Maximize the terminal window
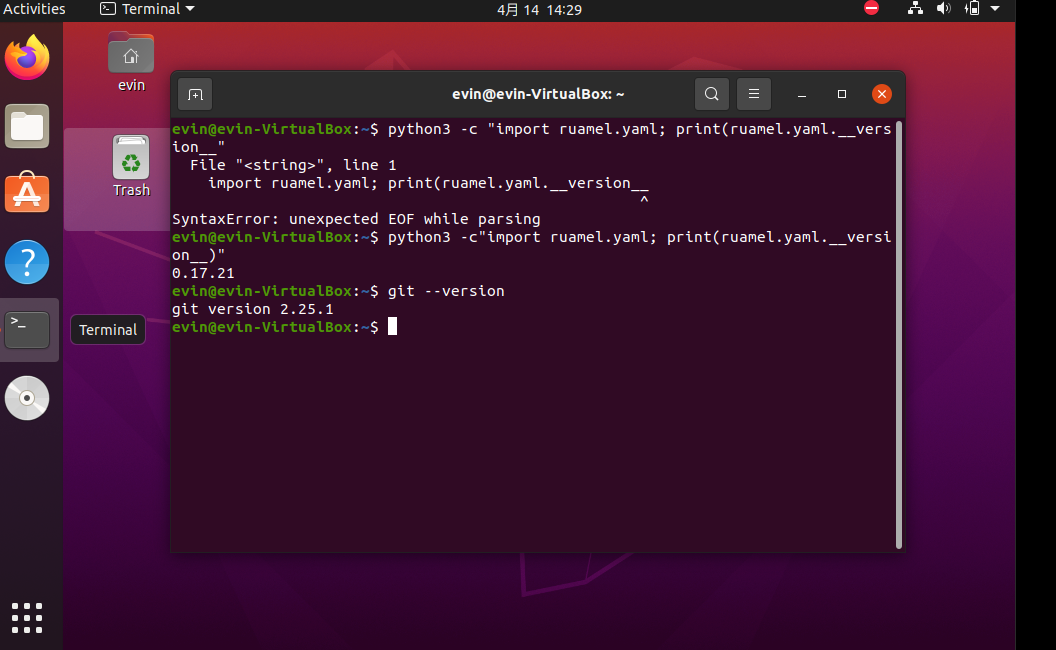The width and height of the screenshot is (1056, 650). click(842, 94)
